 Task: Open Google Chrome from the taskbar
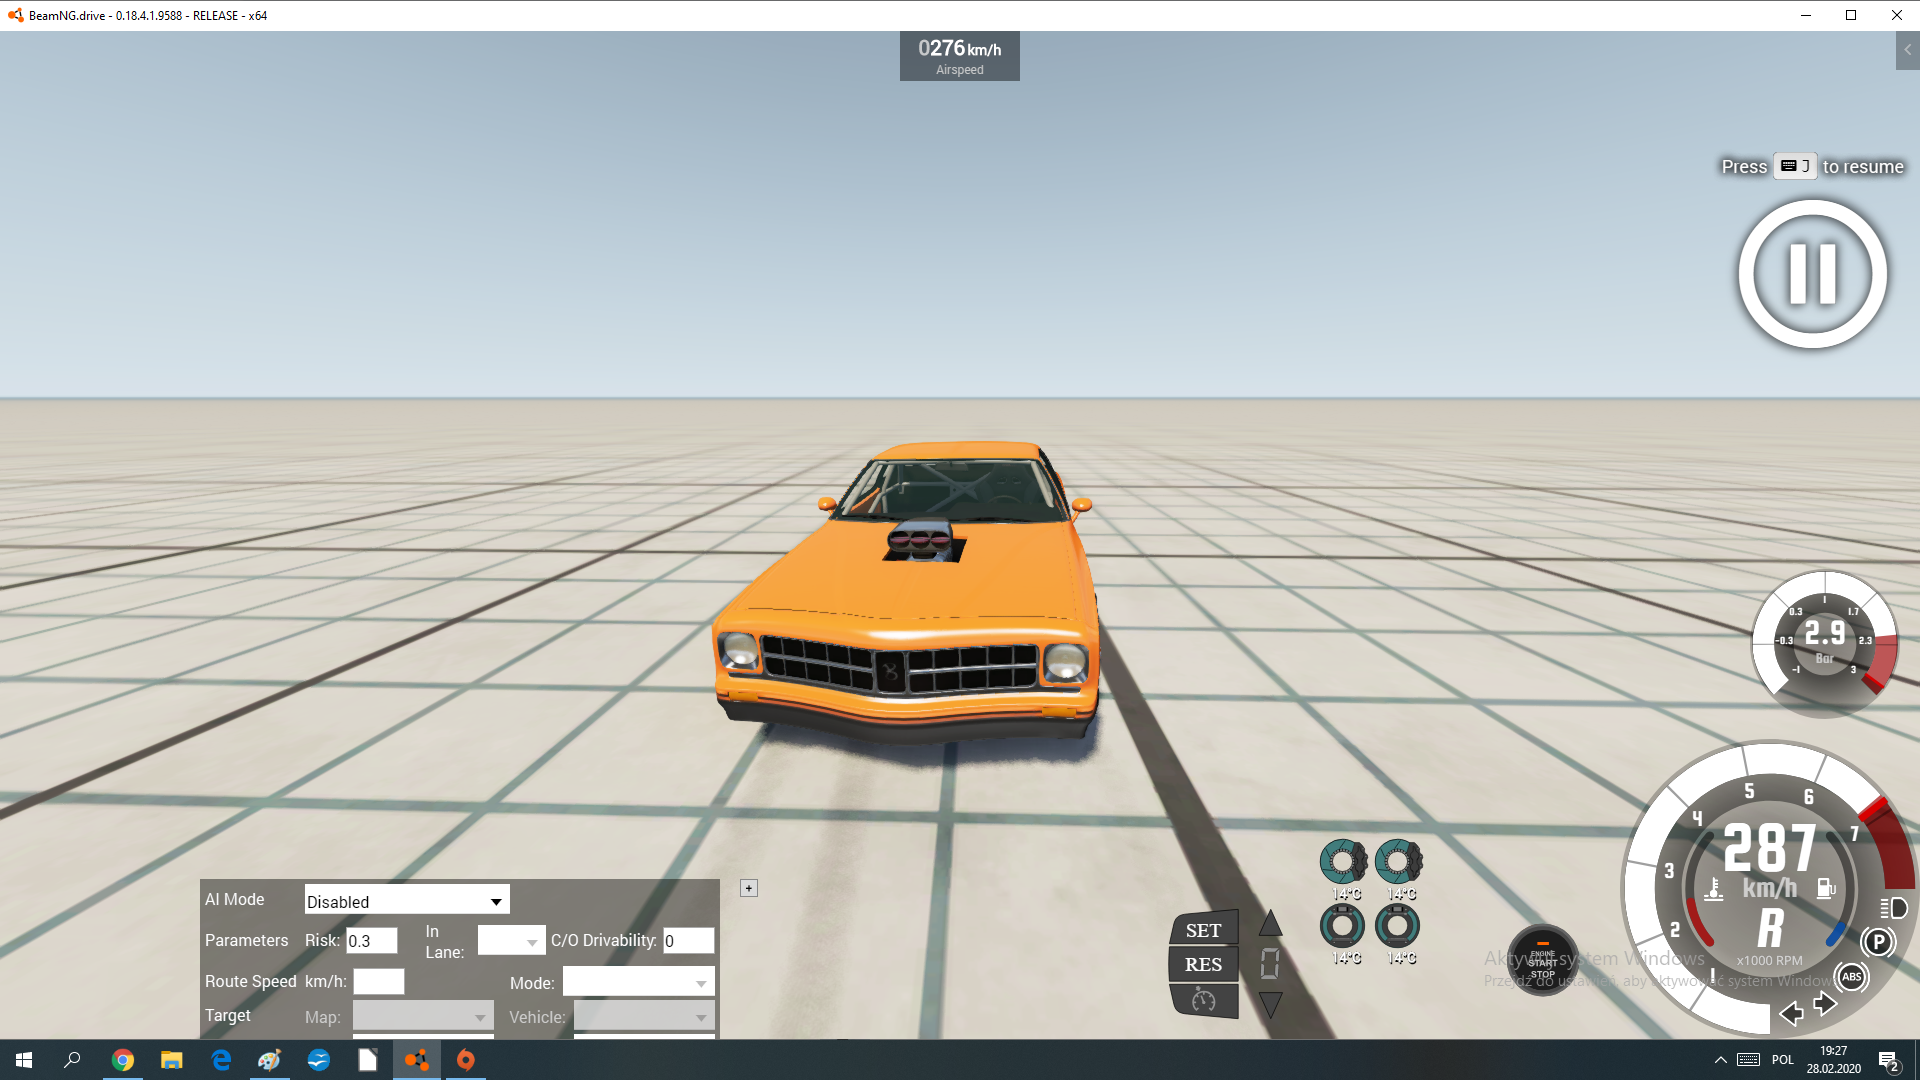pyautogui.click(x=123, y=1060)
